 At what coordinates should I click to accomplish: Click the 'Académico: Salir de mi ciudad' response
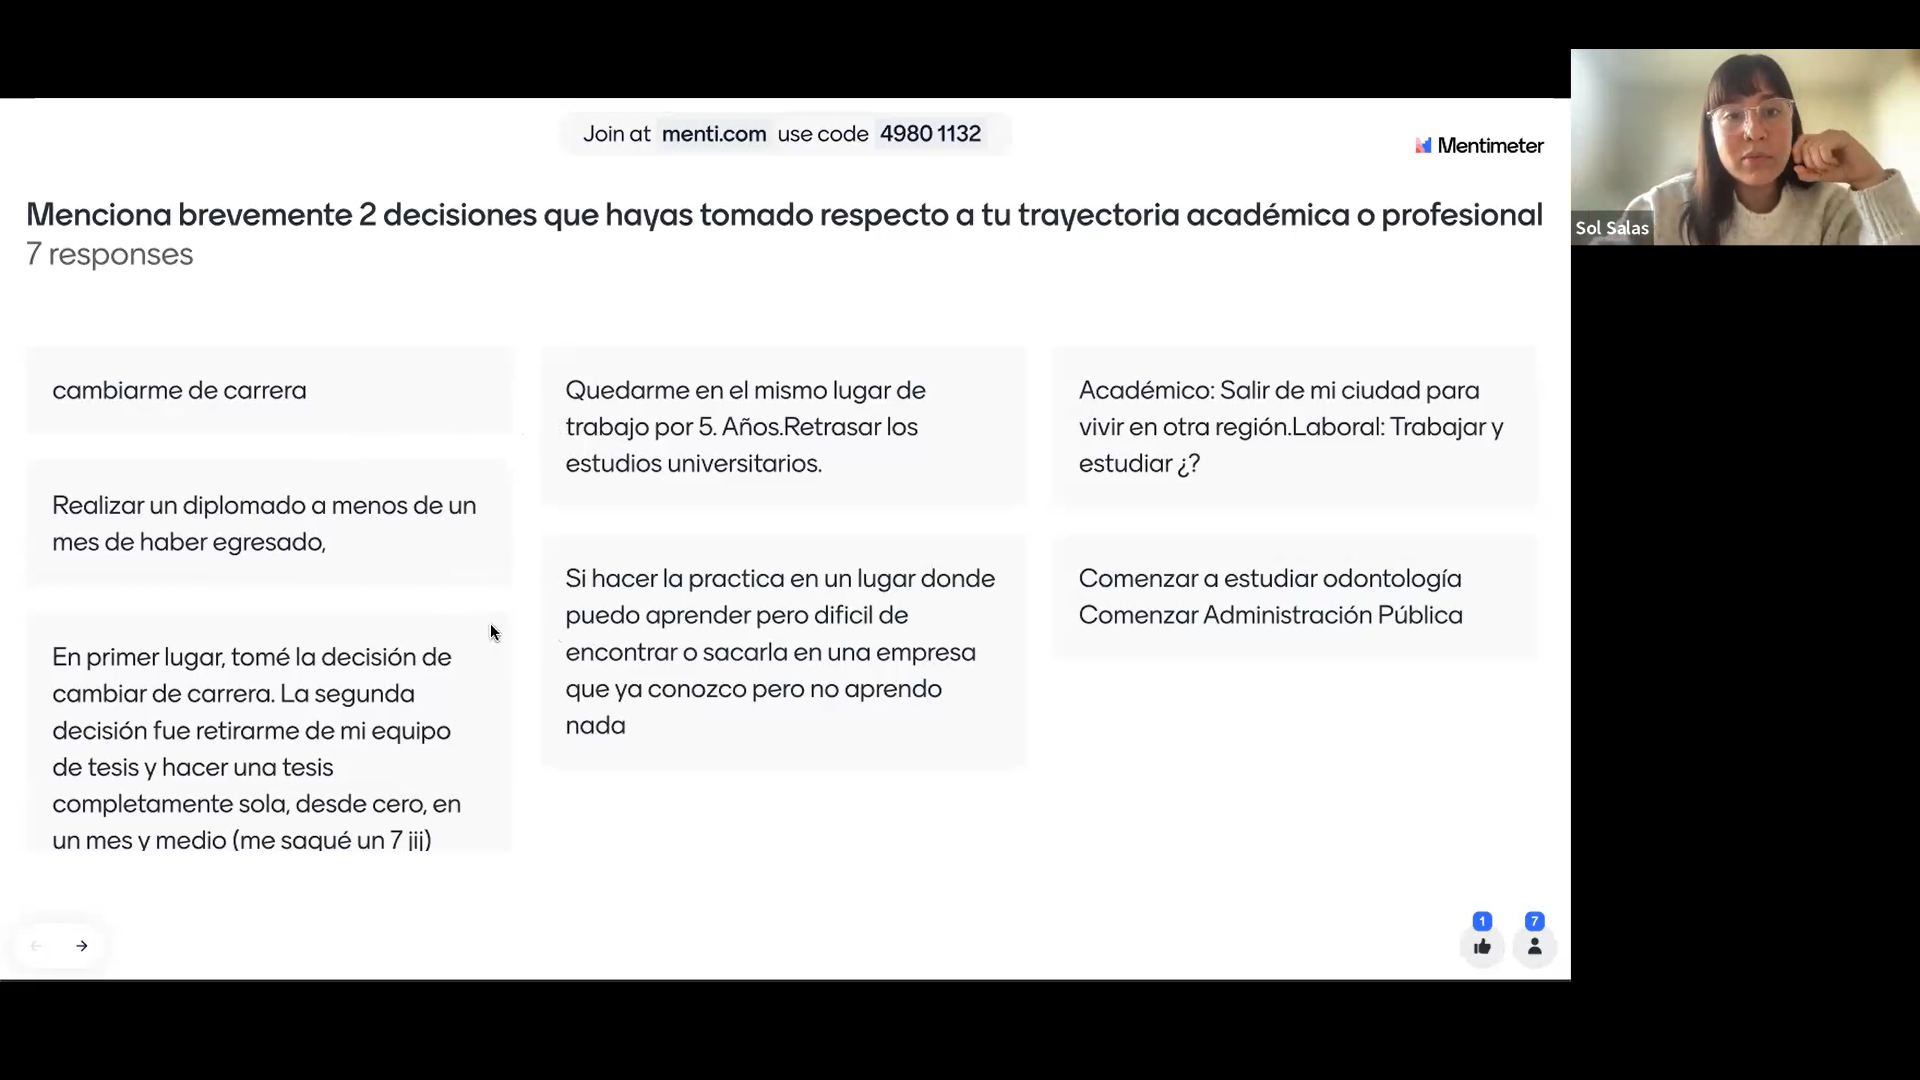(1294, 427)
